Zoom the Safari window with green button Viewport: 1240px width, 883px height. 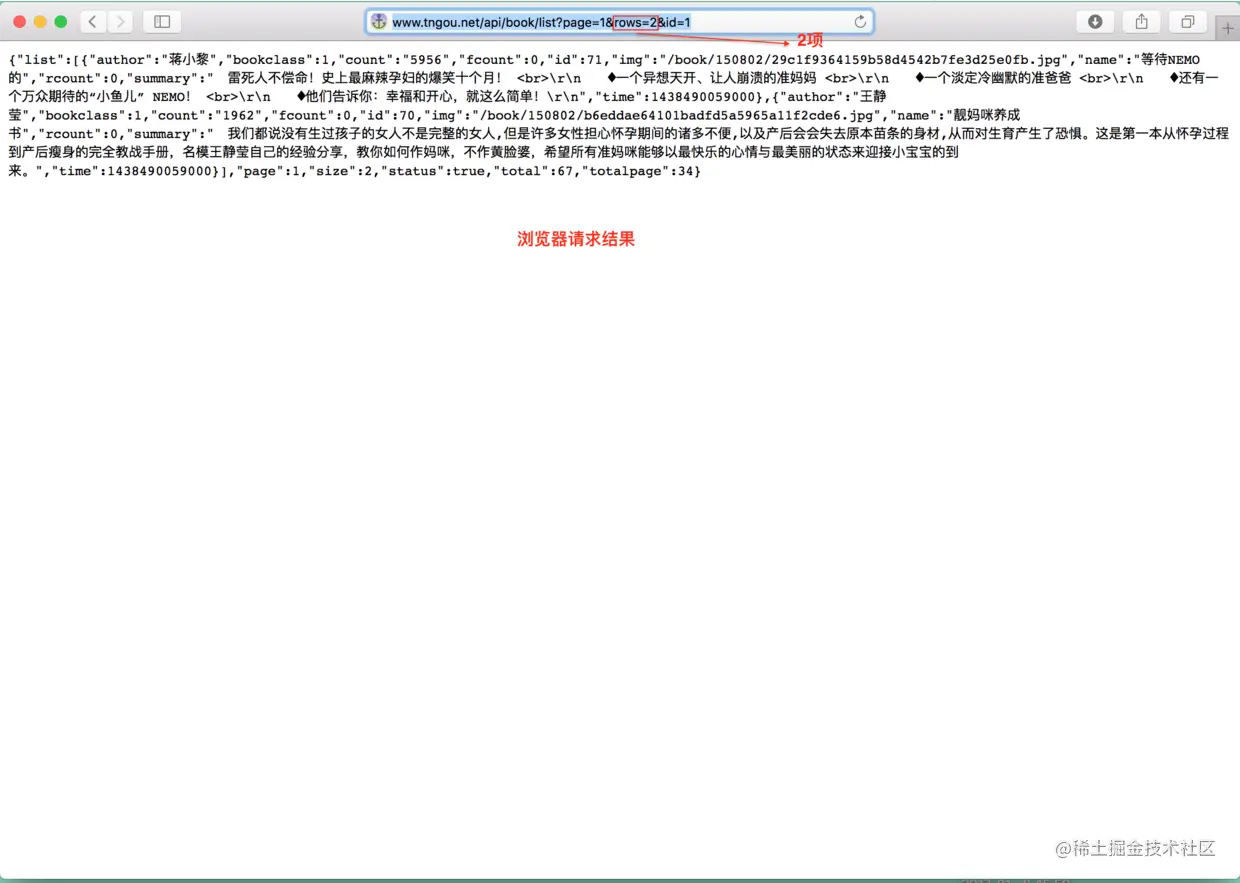click(x=61, y=22)
